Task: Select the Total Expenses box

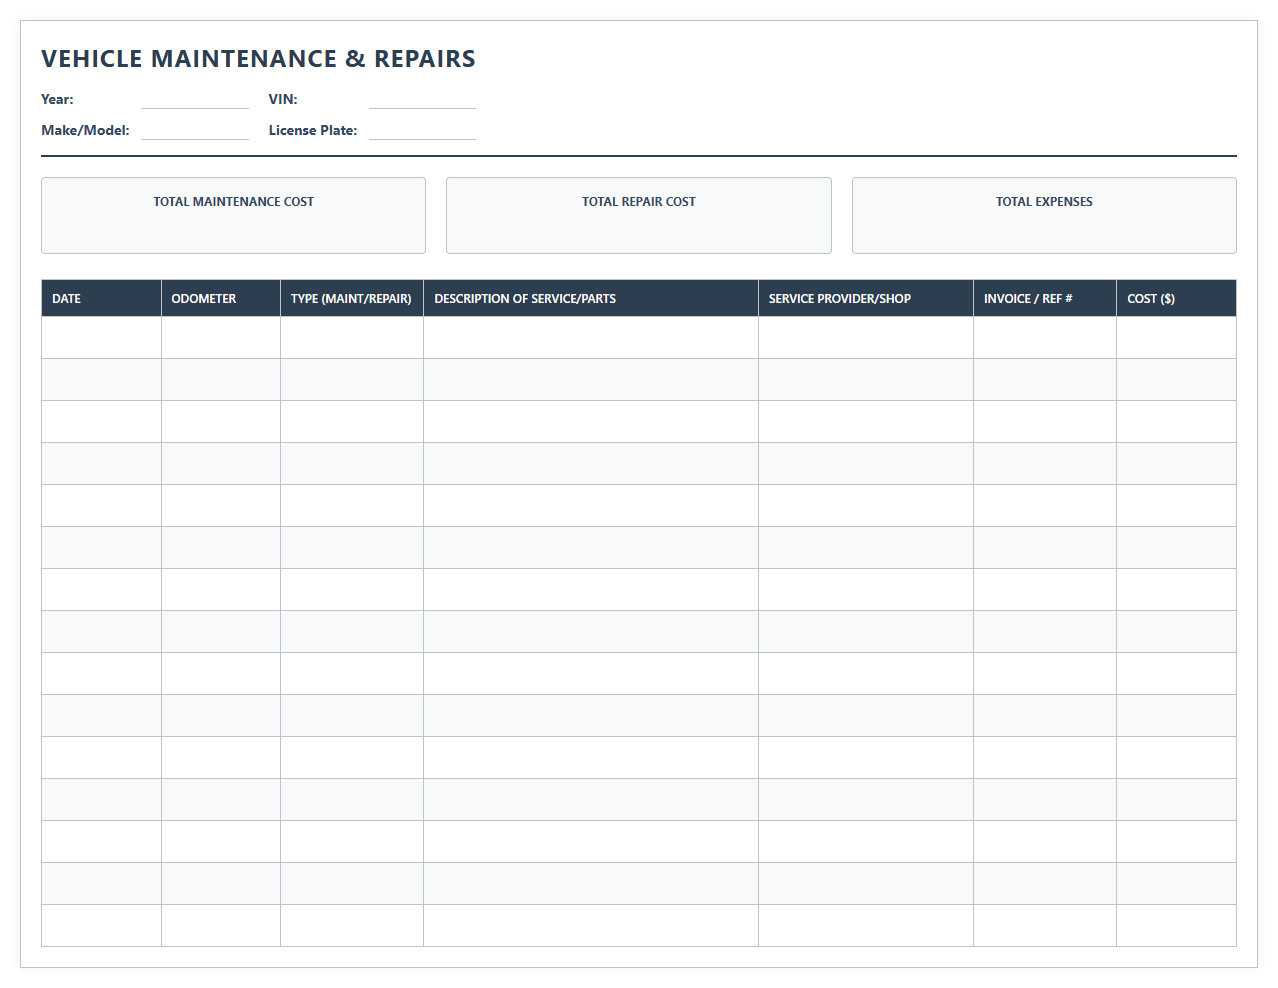Action: click(x=1044, y=215)
